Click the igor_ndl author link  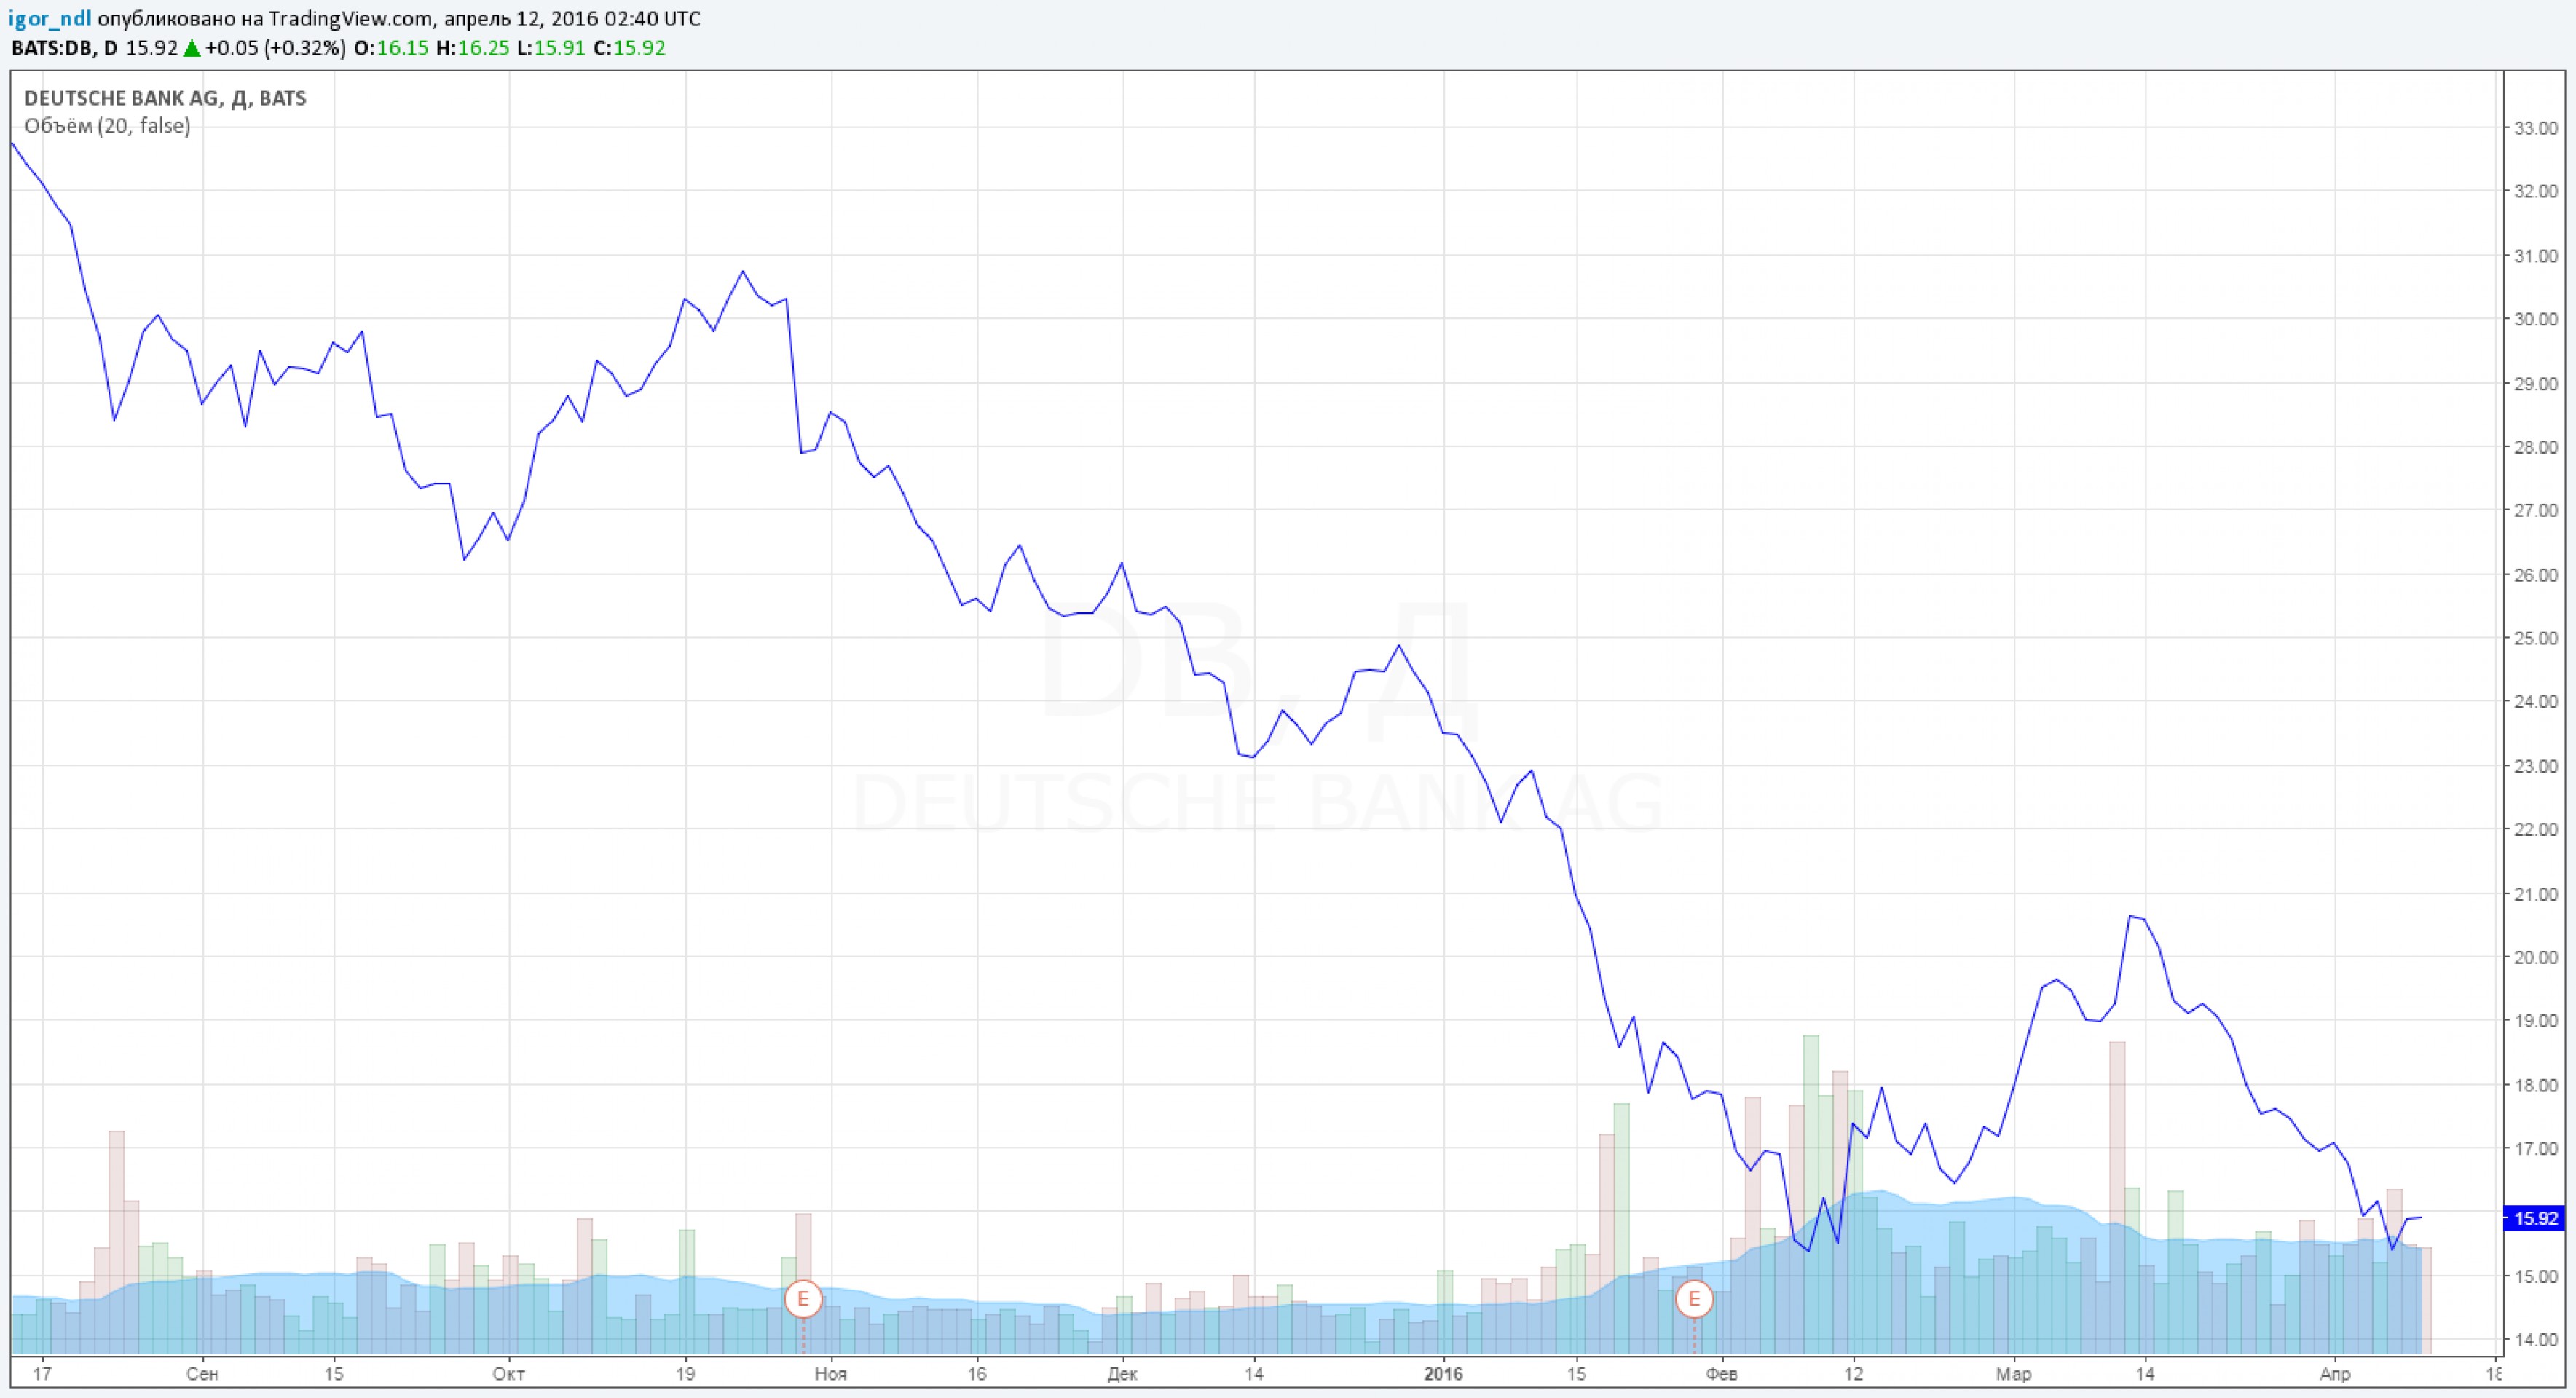[x=50, y=19]
